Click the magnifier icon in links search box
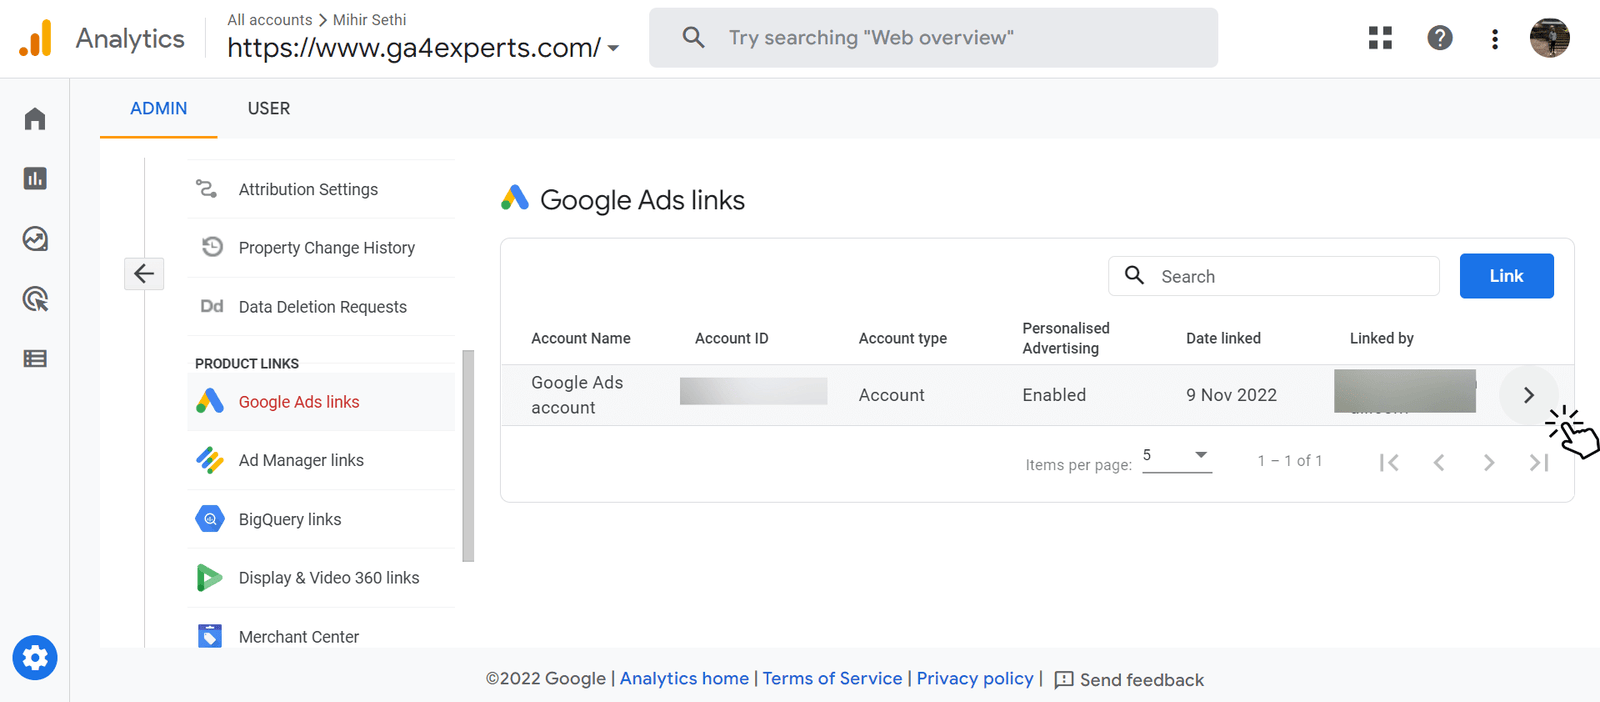 click(1134, 275)
